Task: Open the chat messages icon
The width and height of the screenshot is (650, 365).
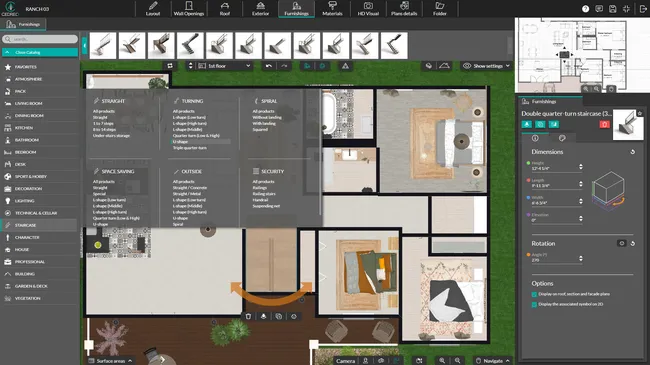Action: click(x=599, y=9)
